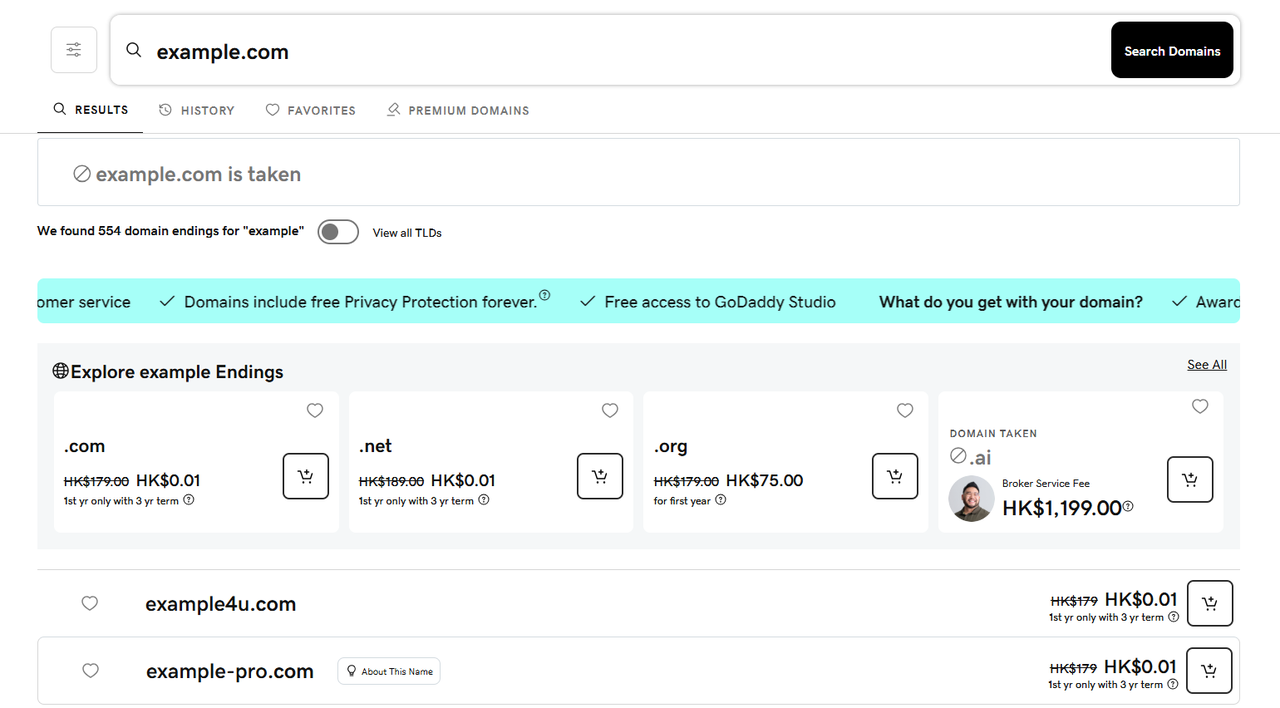Expand About This Name for example-pro.com

click(x=389, y=671)
